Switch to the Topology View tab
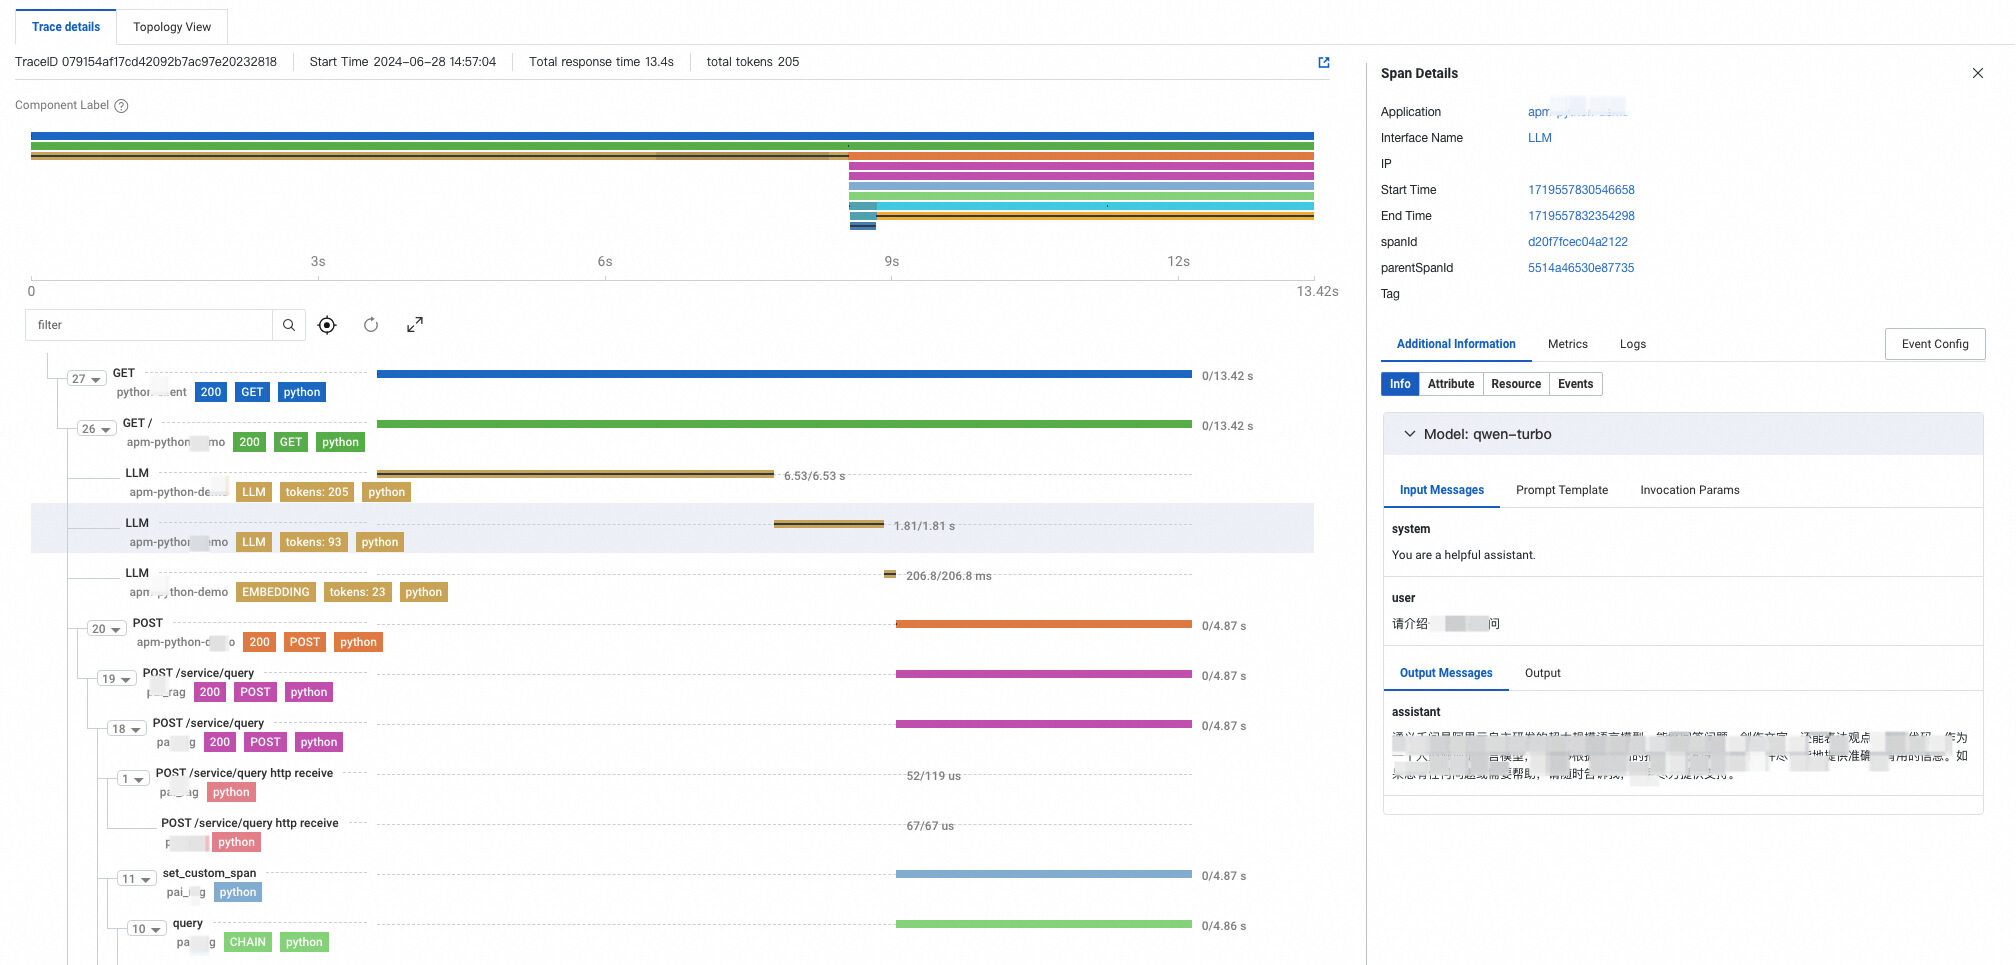Viewport: 2016px width, 965px height. (x=172, y=27)
